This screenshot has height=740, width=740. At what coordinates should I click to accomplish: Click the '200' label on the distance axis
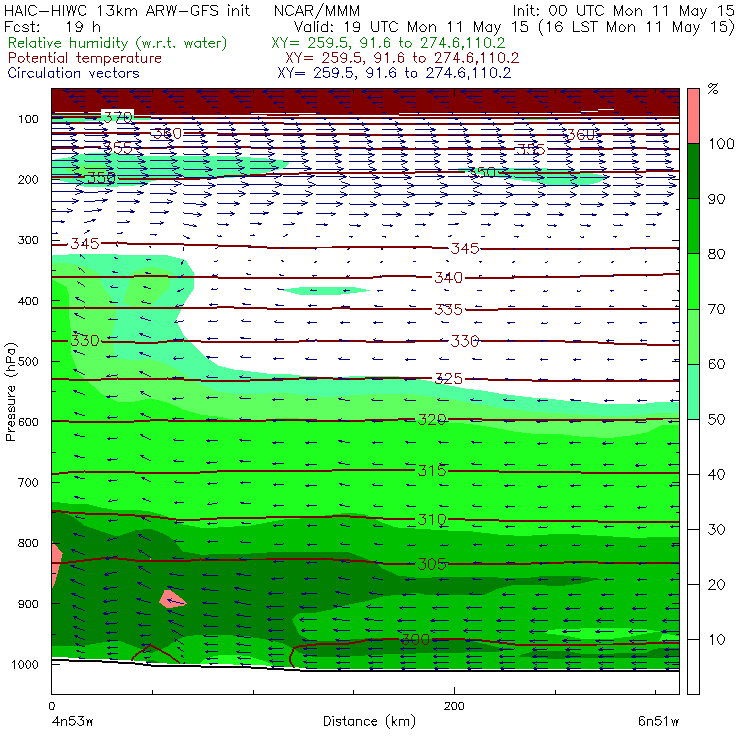click(454, 706)
